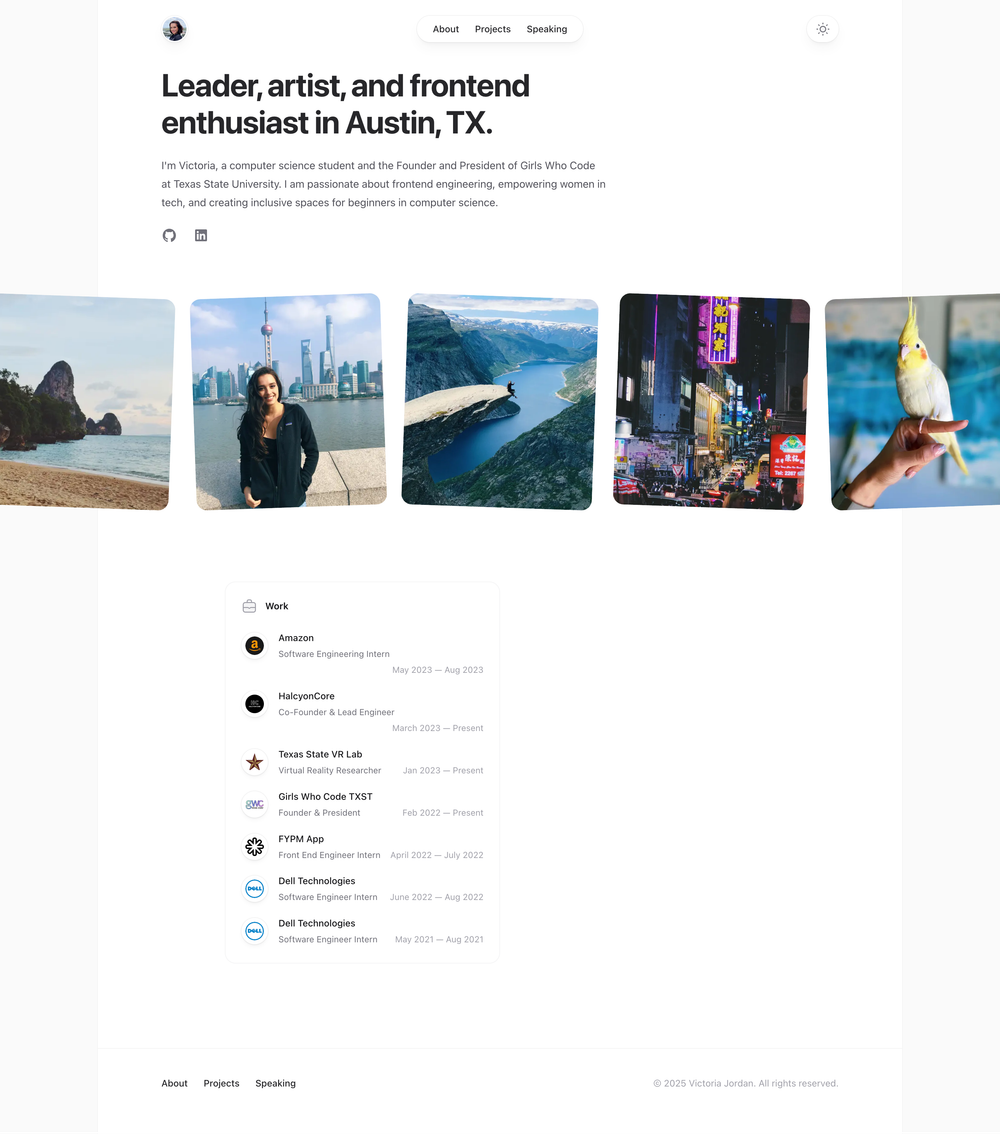
Task: Click the main headline about Austin, TX
Action: 346,104
